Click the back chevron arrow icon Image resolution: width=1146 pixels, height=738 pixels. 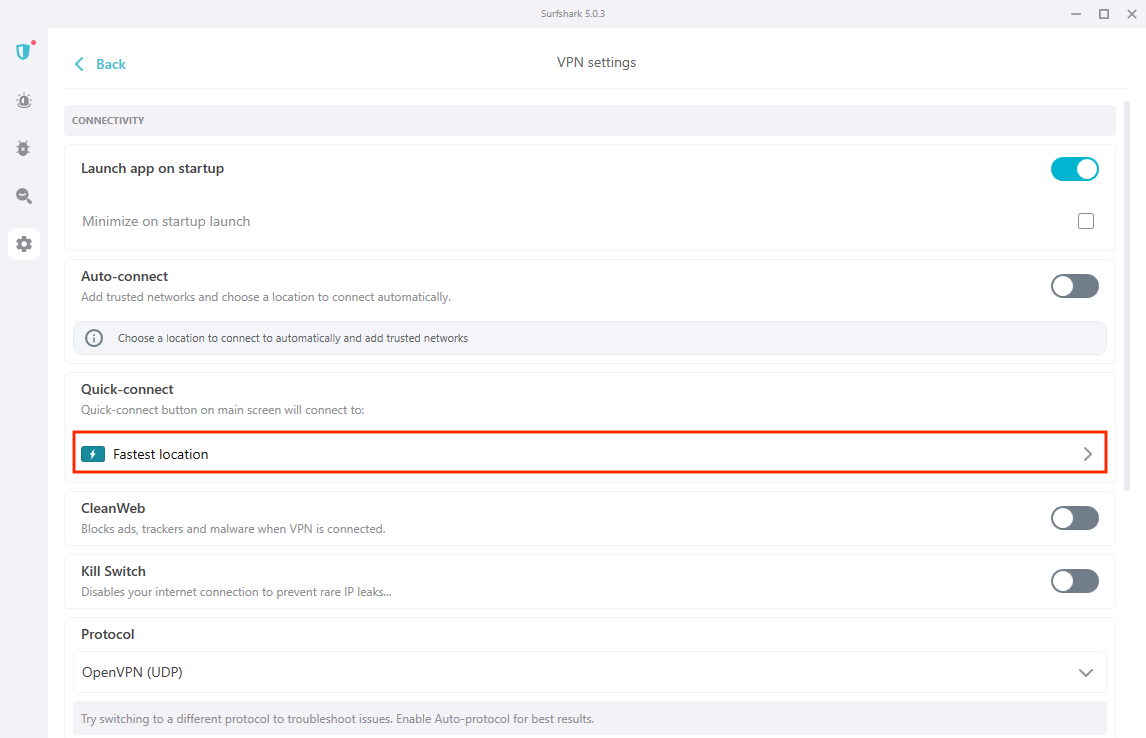click(79, 64)
